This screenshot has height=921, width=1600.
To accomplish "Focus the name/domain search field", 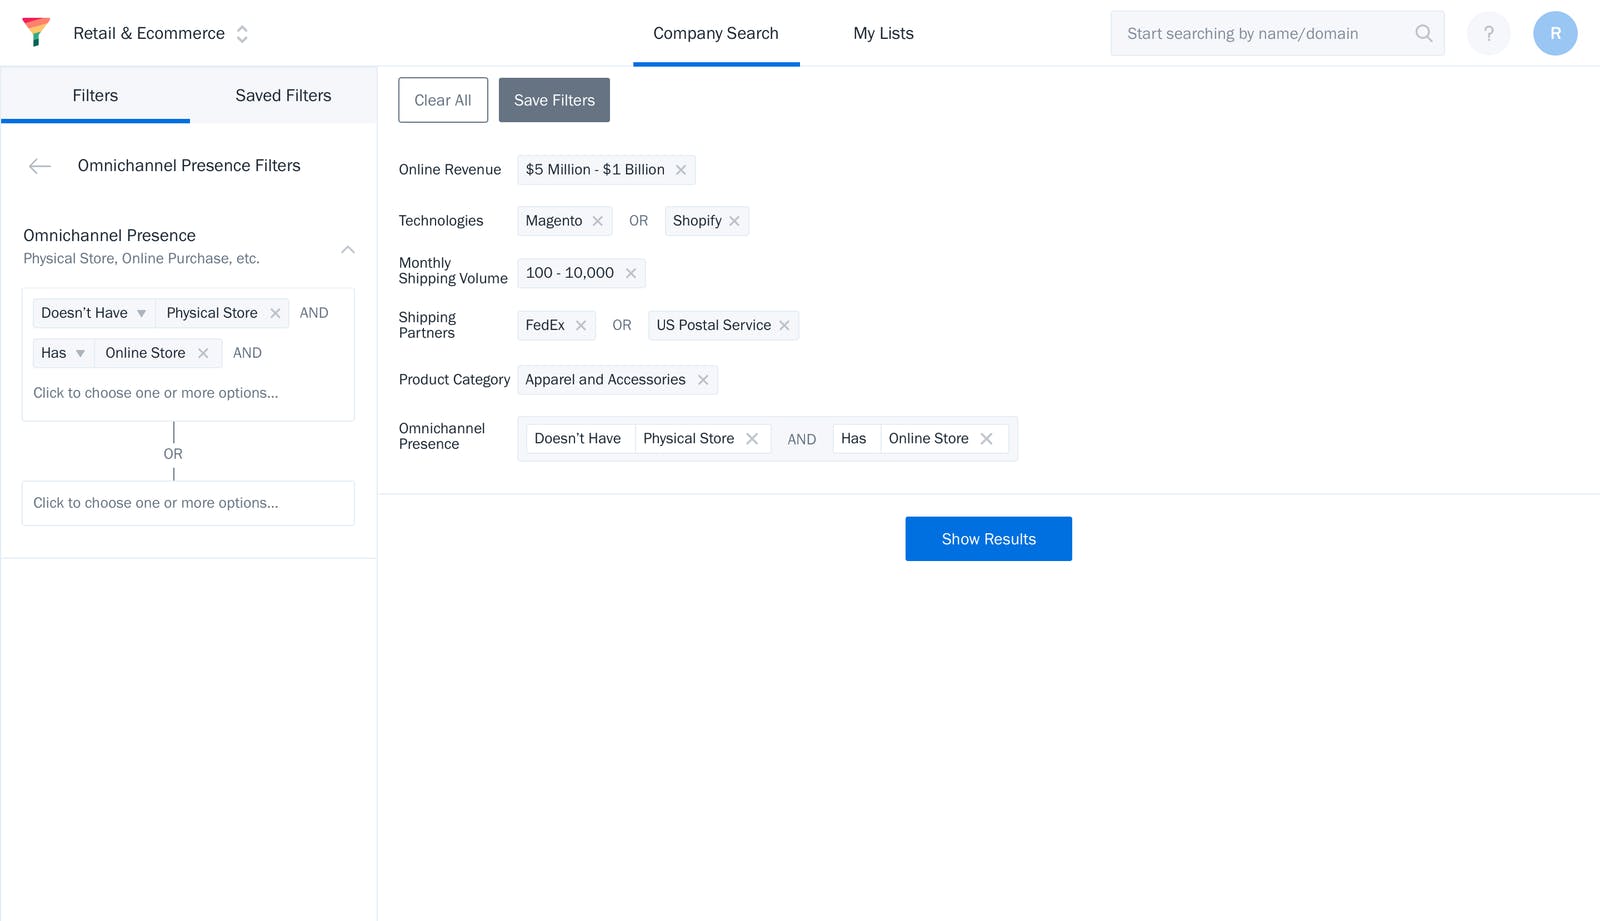I will click(x=1277, y=33).
